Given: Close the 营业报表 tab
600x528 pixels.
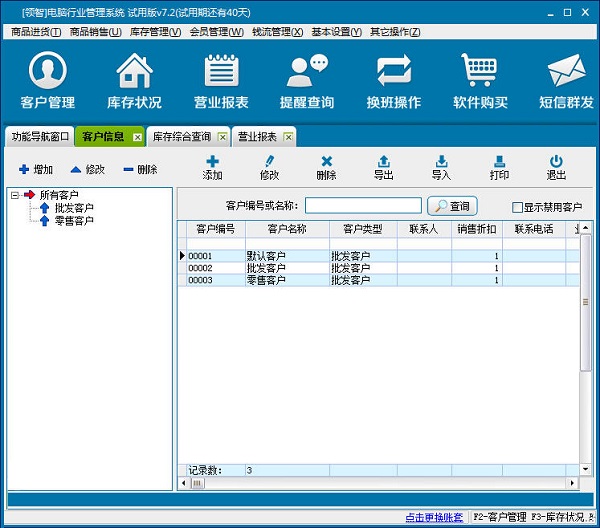Looking at the screenshot, I should click(288, 136).
